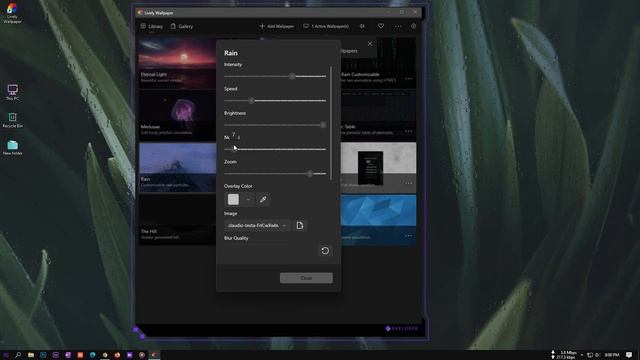The height and width of the screenshot is (360, 640).
Task: Select the Medusae wallpaper thumbnail
Action: [178, 115]
